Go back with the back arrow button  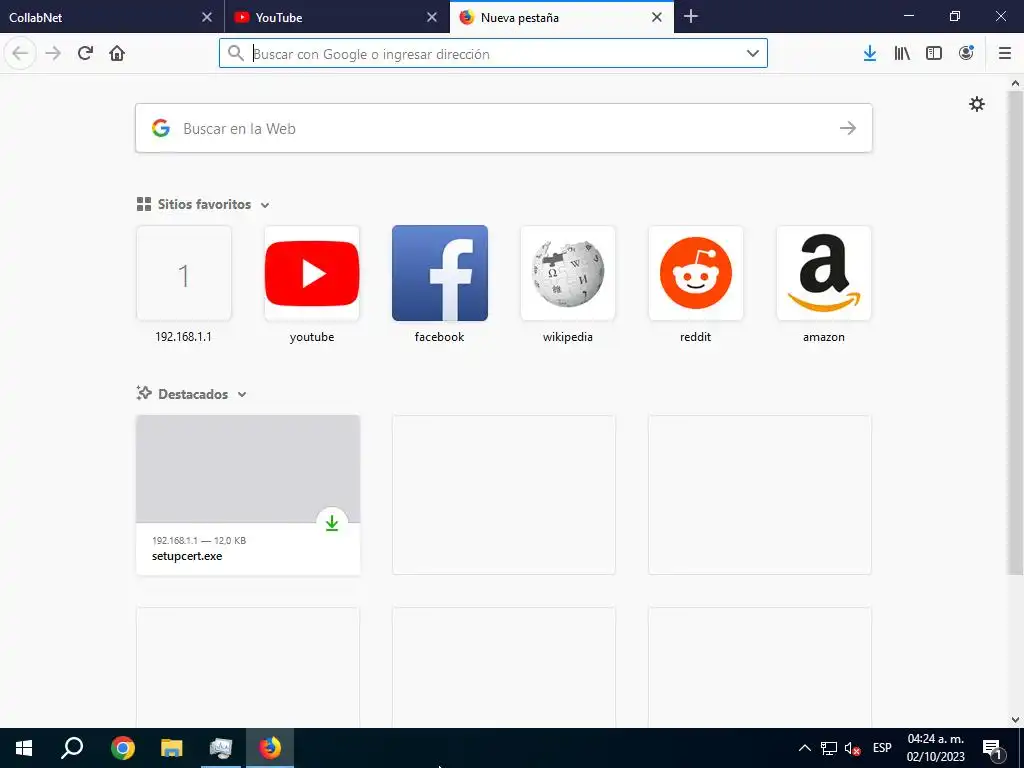point(20,54)
